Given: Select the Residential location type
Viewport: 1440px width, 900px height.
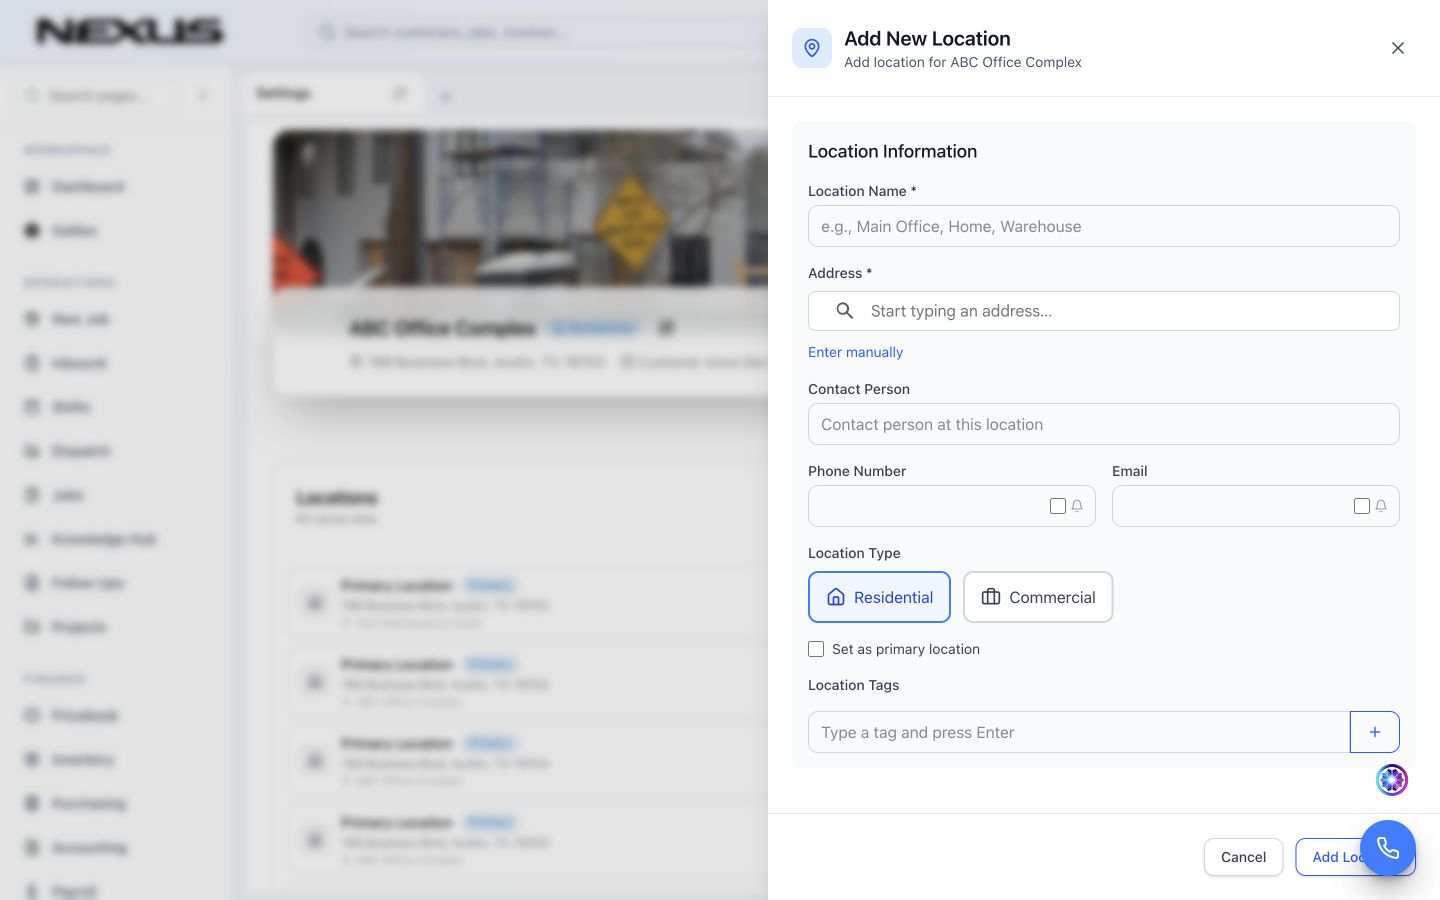Looking at the screenshot, I should (879, 597).
